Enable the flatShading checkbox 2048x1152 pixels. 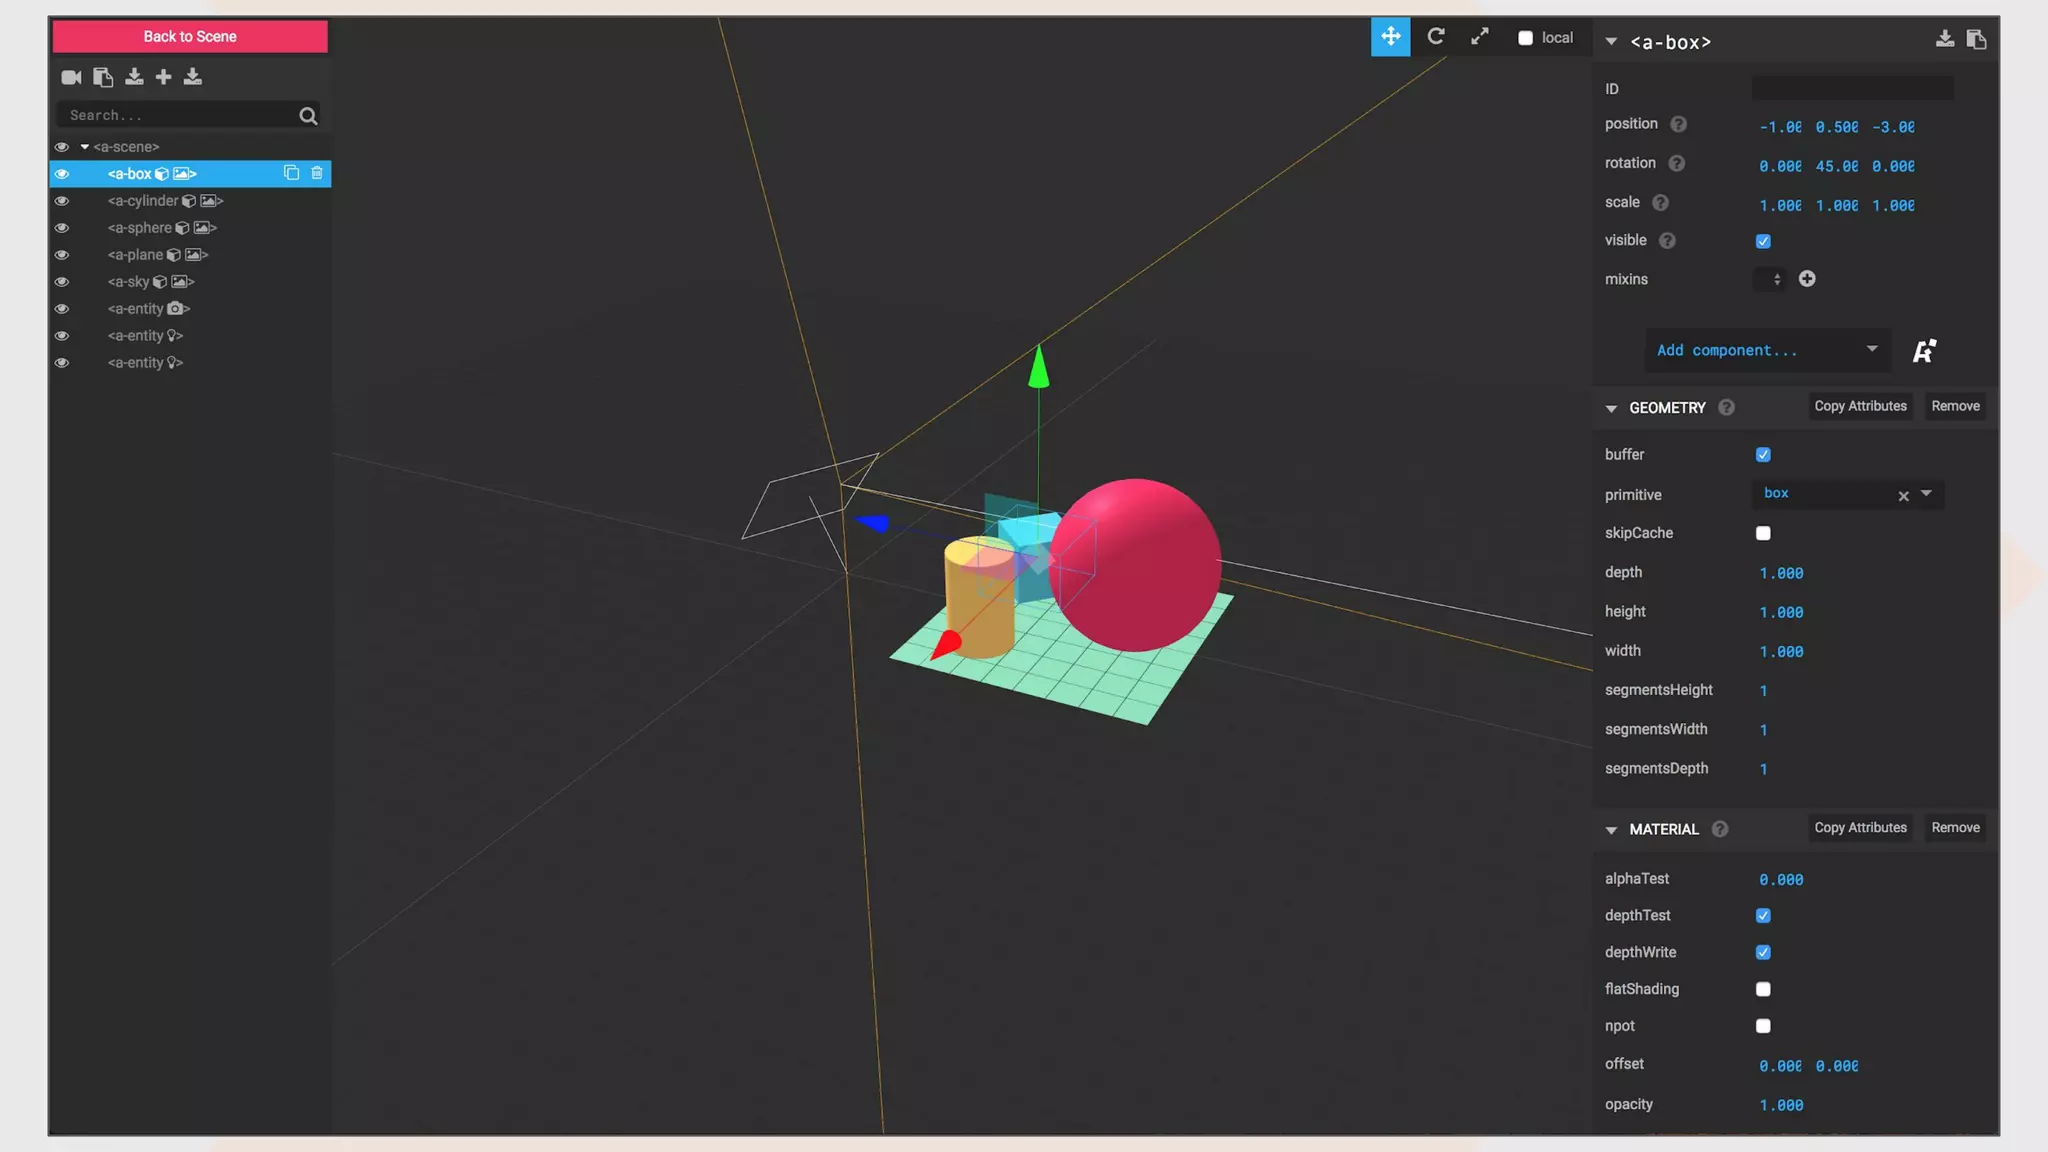point(1763,989)
